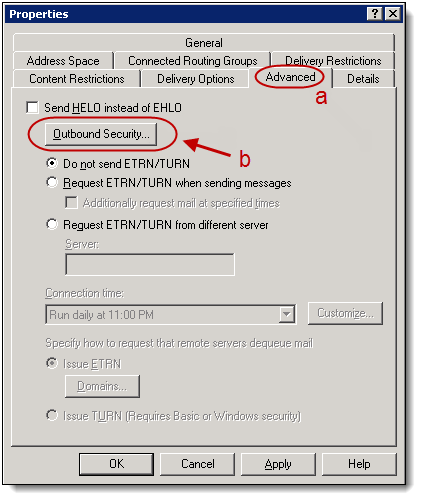Open the Address Space tab
Image resolution: width=423 pixels, height=502 pixels.
[63, 61]
